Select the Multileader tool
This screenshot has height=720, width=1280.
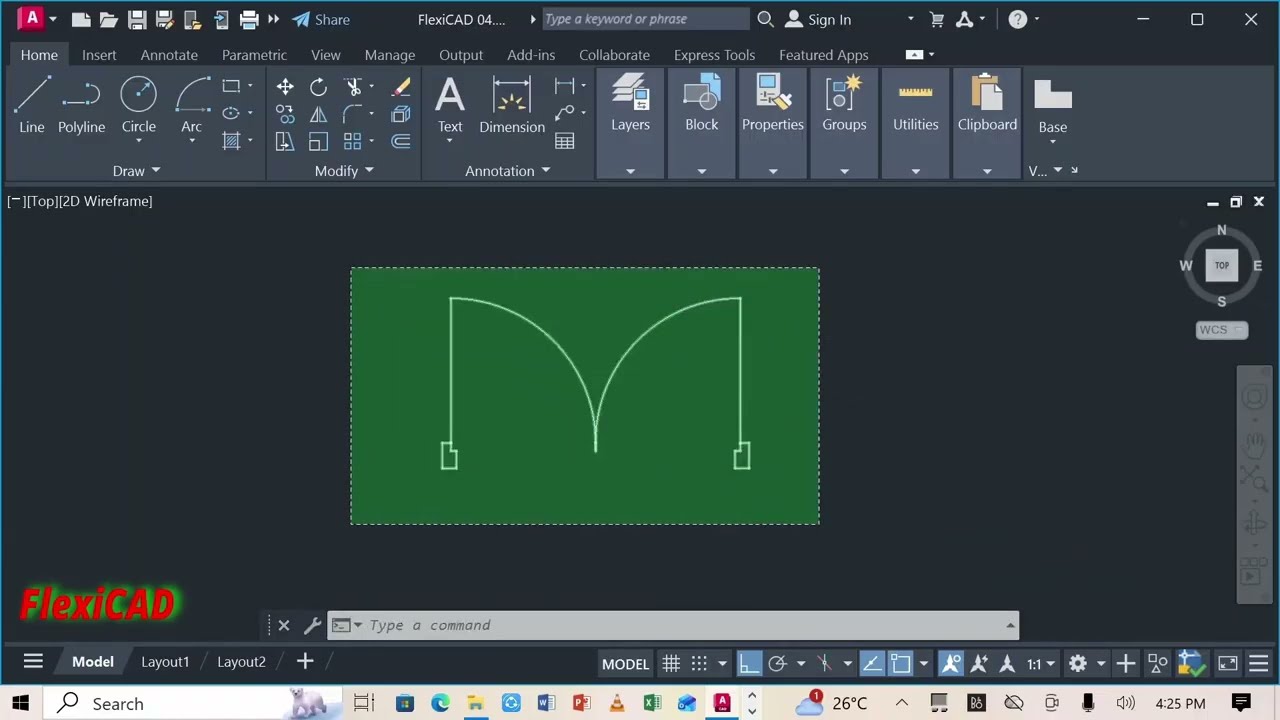point(565,114)
